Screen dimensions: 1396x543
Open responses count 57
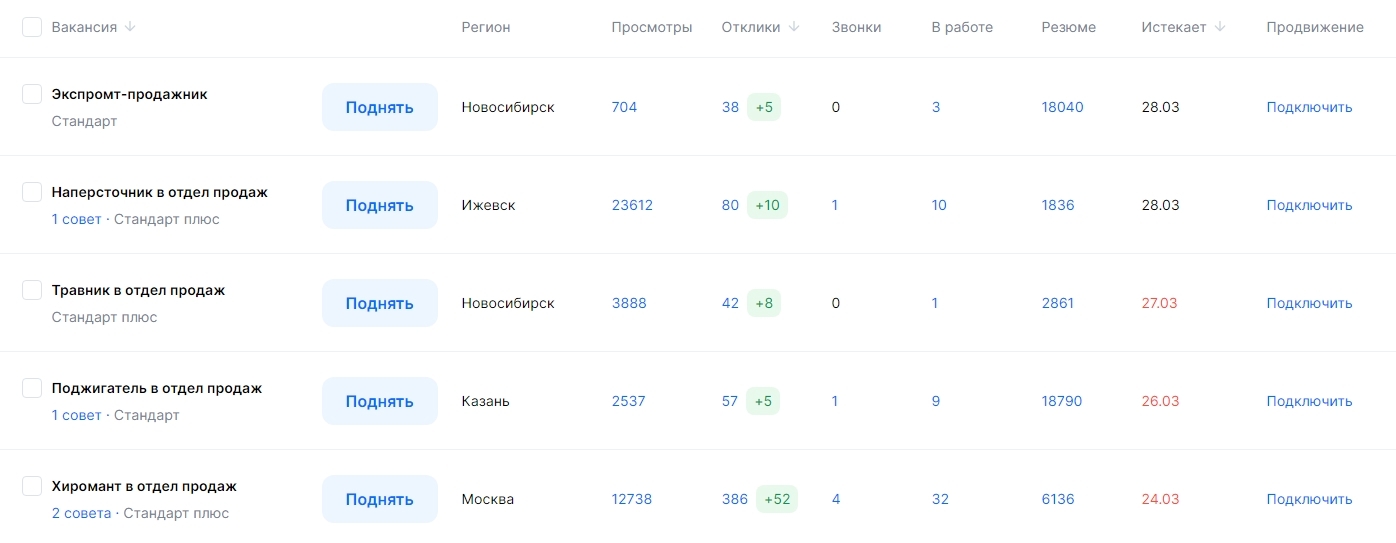click(x=730, y=401)
